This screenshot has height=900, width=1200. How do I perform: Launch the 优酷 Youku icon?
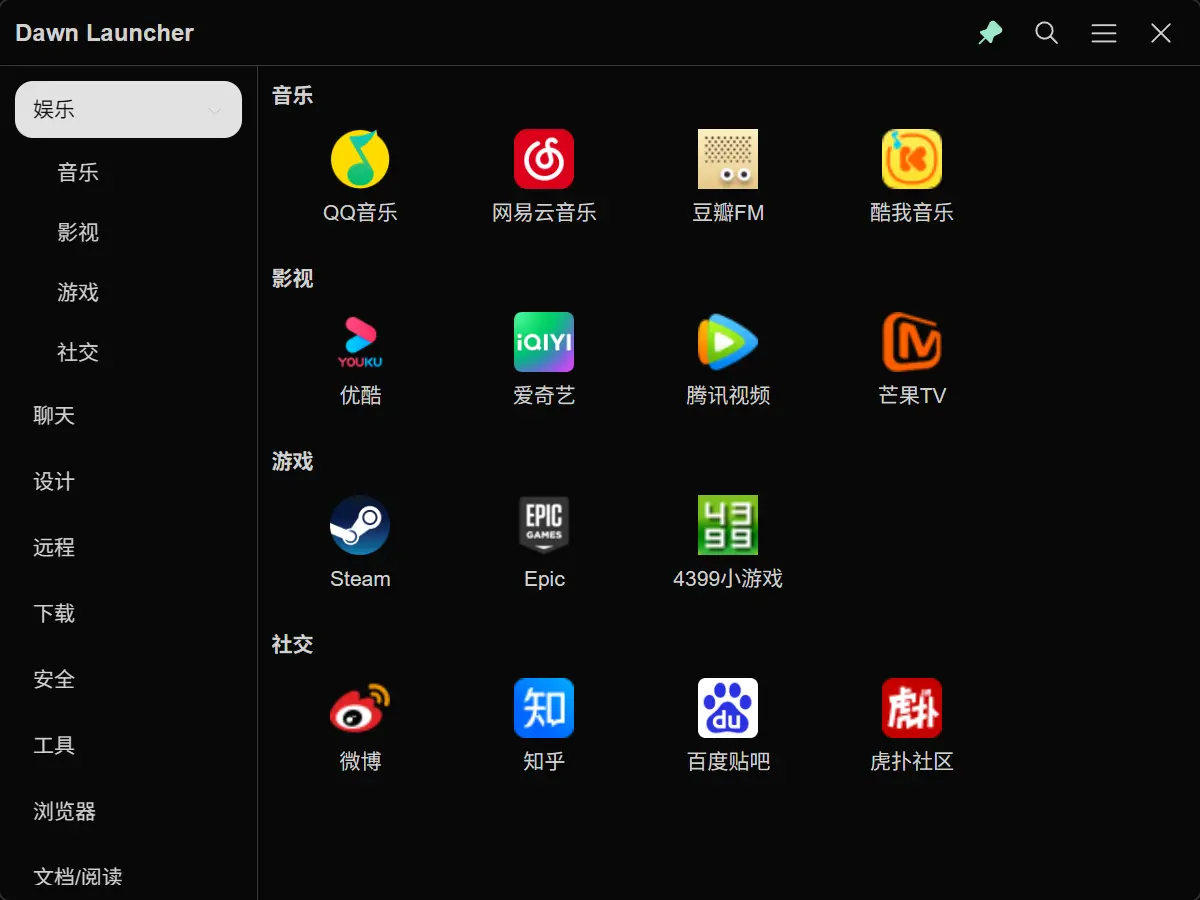click(x=360, y=342)
